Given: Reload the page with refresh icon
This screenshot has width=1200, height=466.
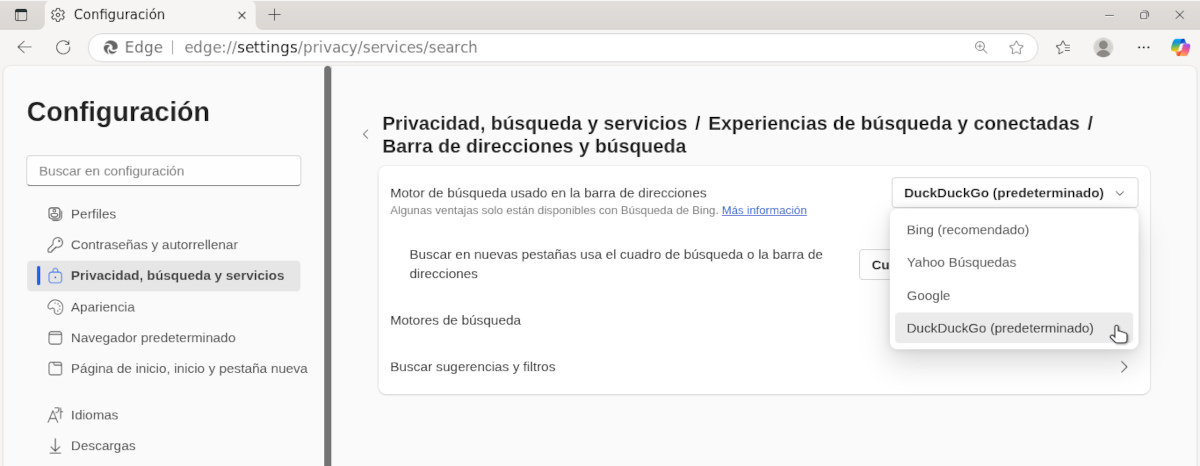Looking at the screenshot, I should coord(63,47).
